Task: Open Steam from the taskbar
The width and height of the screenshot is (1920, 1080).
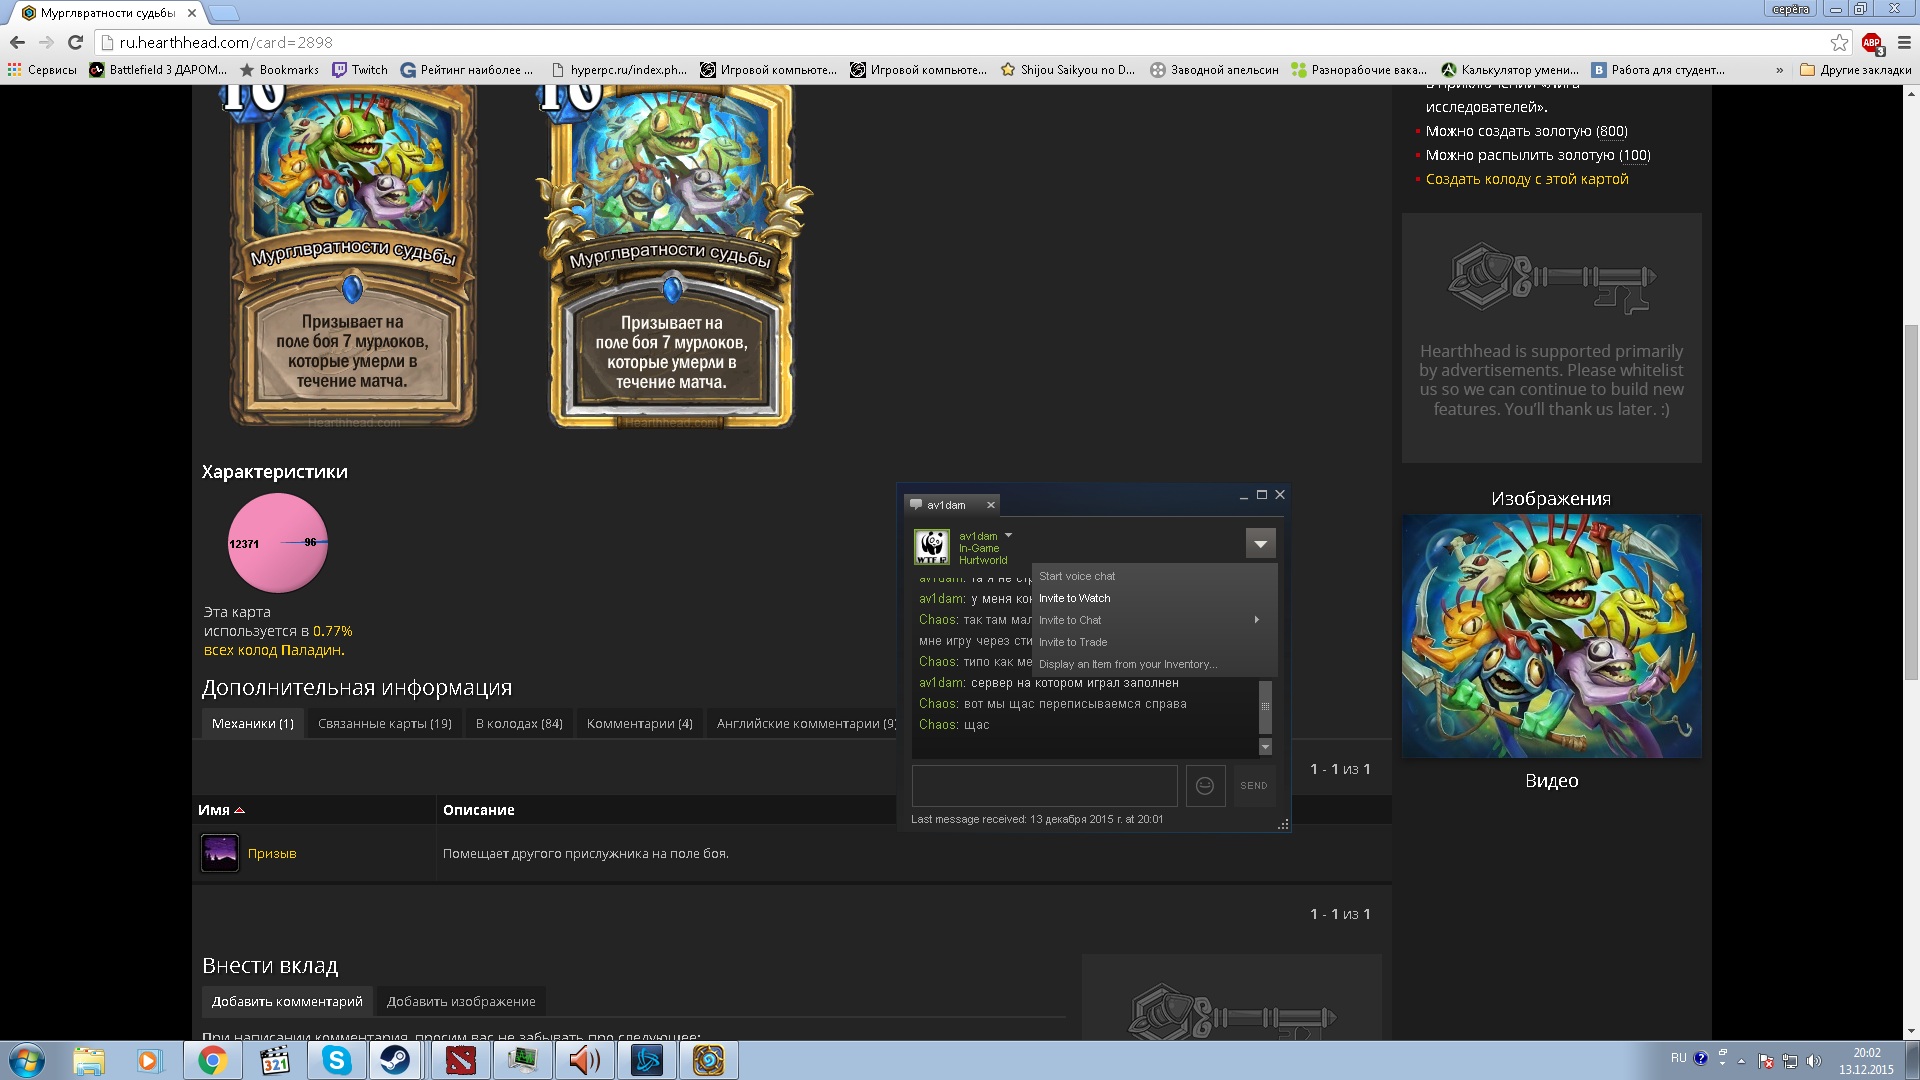Action: 395,1060
